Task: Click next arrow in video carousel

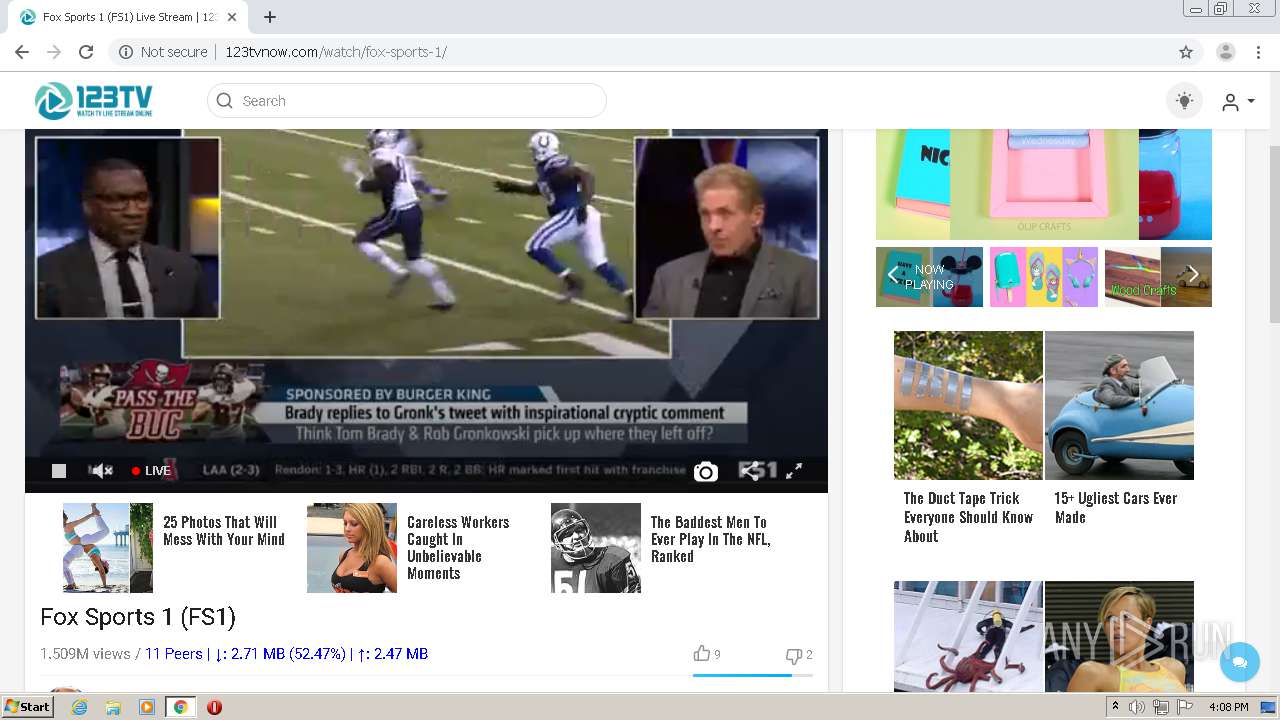Action: click(1192, 275)
